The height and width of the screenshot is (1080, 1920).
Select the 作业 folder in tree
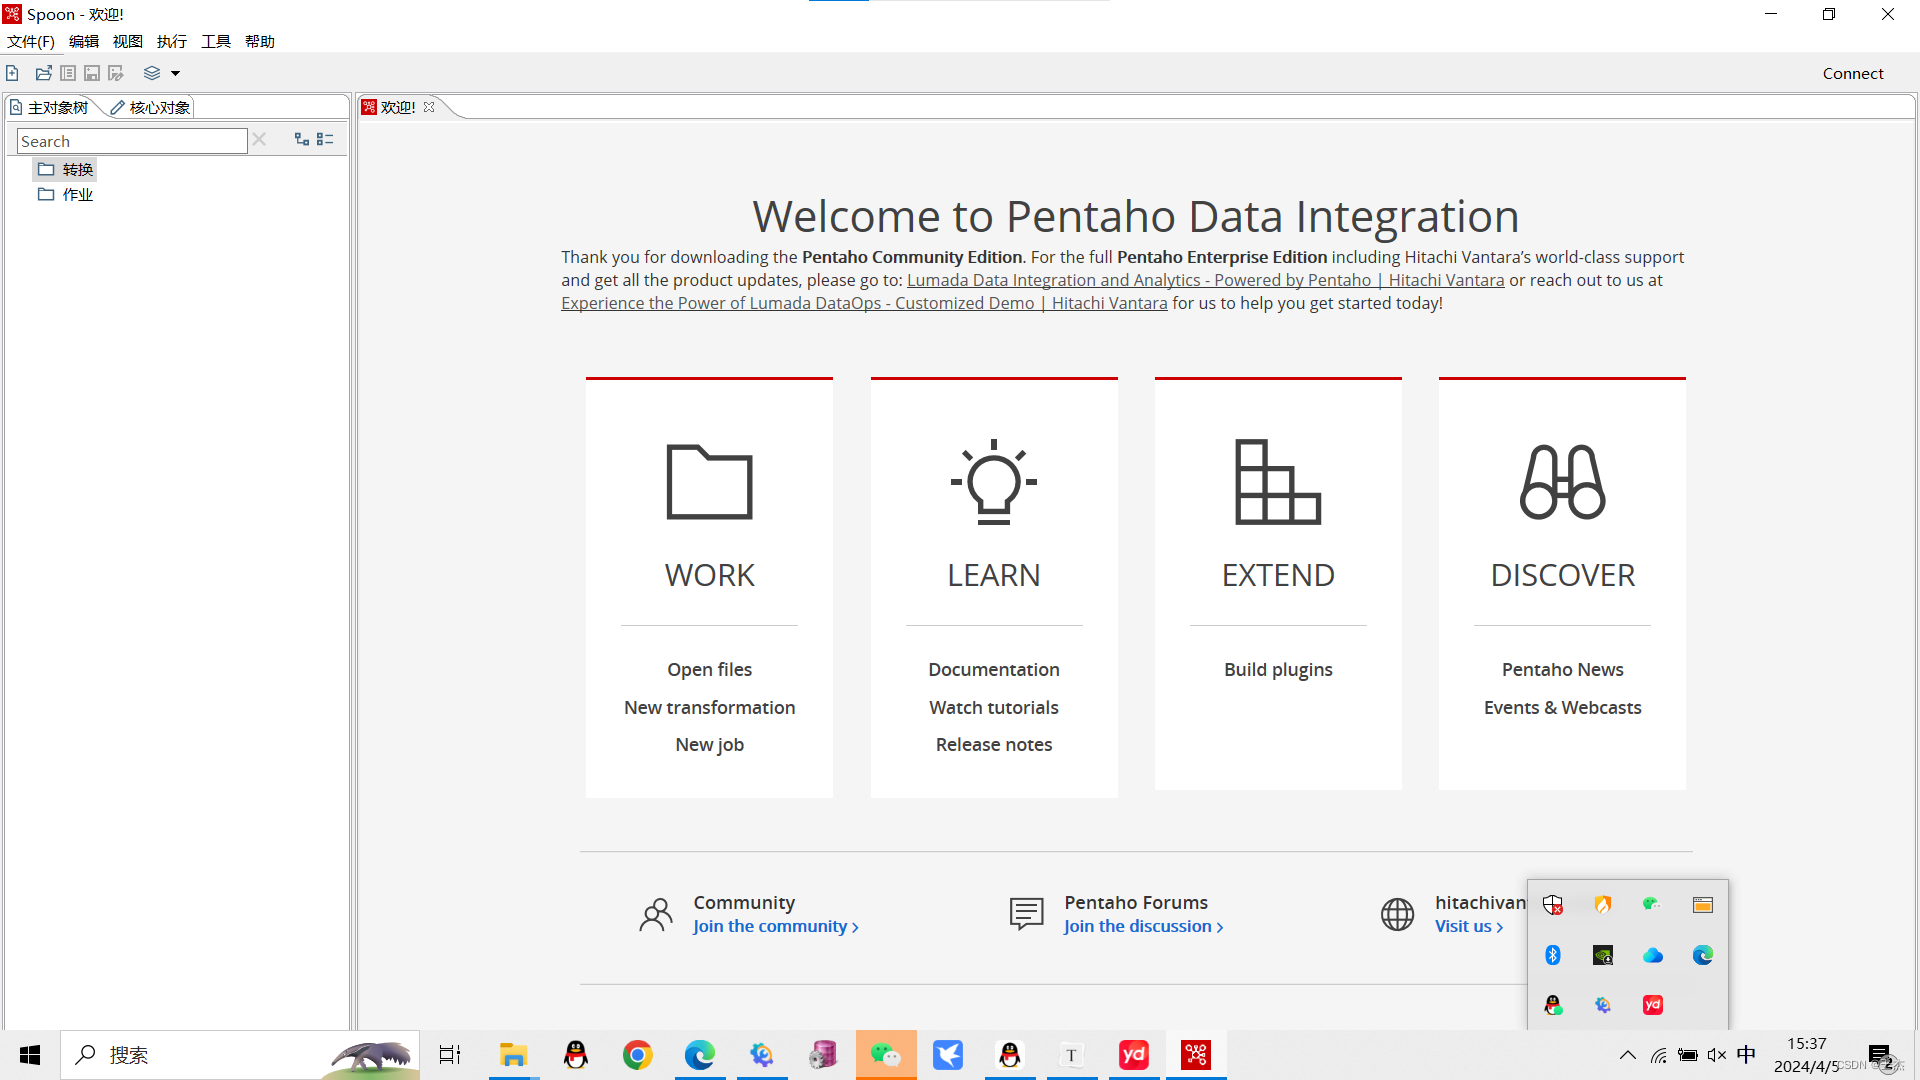pyautogui.click(x=66, y=194)
